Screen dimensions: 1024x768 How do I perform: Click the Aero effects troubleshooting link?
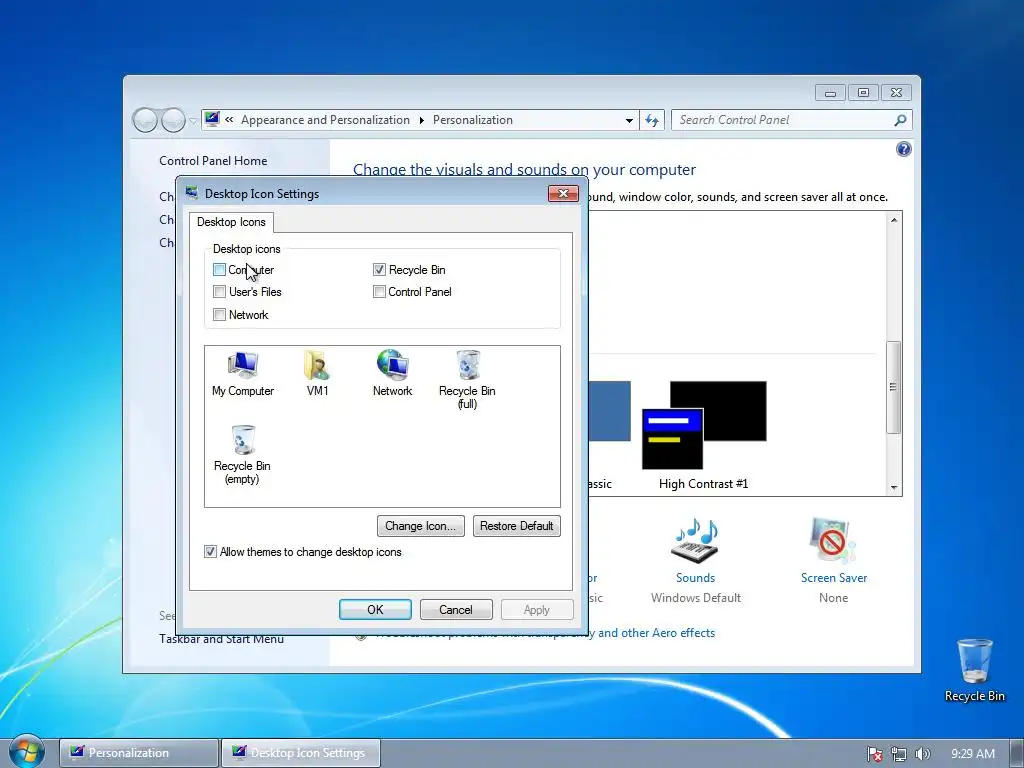[545, 633]
